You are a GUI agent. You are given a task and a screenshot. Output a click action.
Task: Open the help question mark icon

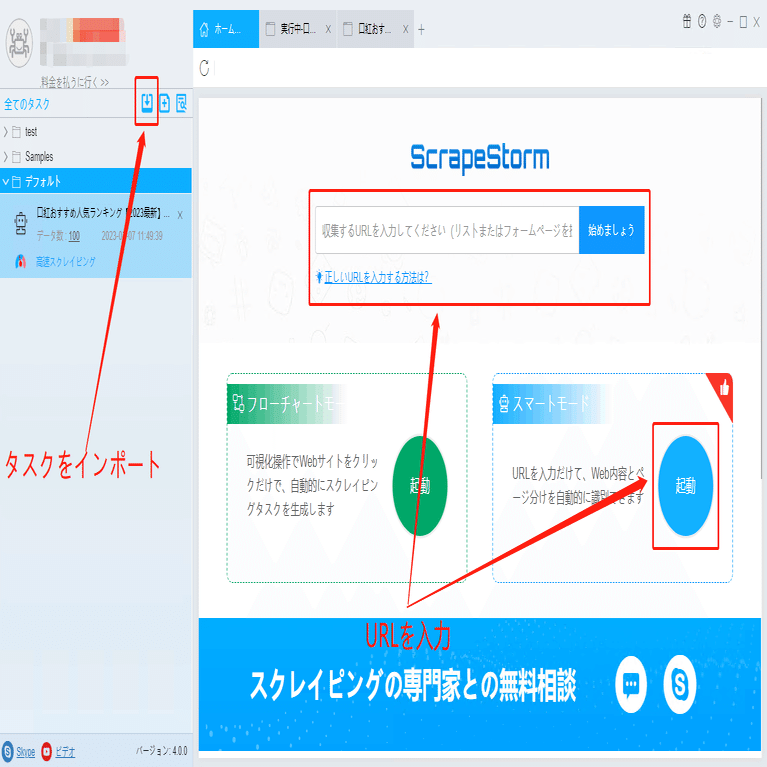coord(702,22)
